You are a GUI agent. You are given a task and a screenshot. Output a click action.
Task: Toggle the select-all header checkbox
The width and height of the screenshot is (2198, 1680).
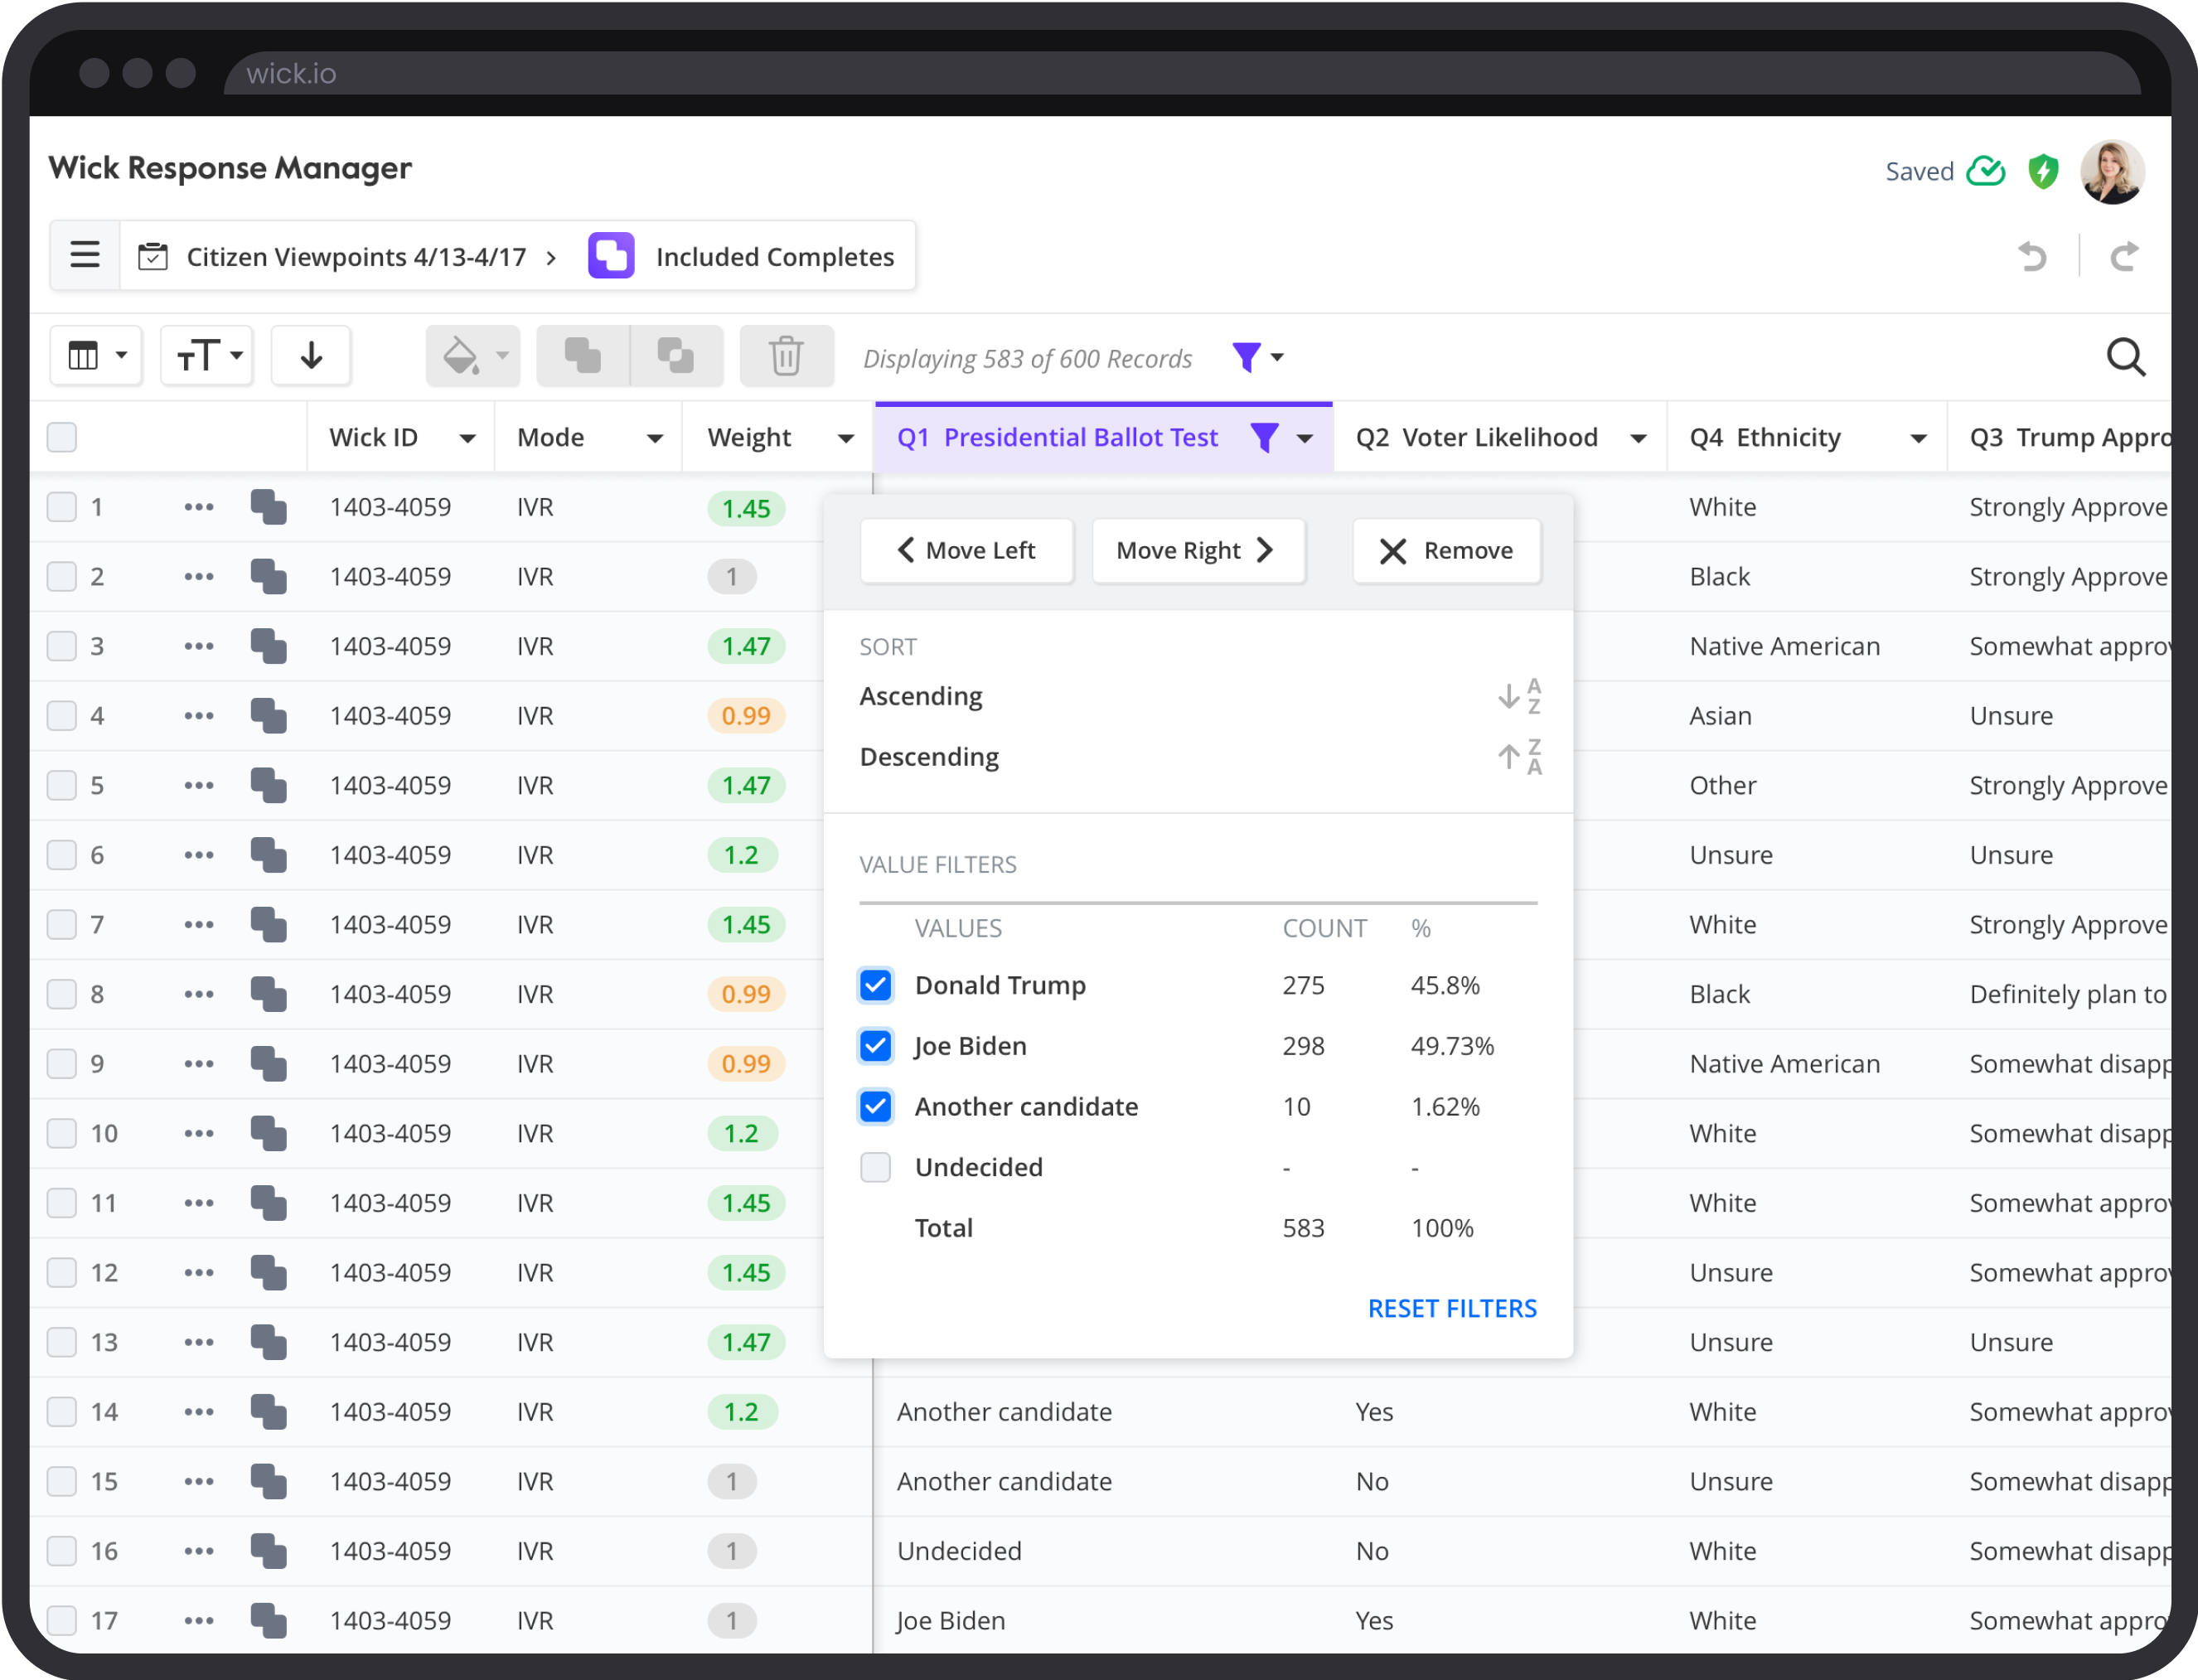click(62, 437)
